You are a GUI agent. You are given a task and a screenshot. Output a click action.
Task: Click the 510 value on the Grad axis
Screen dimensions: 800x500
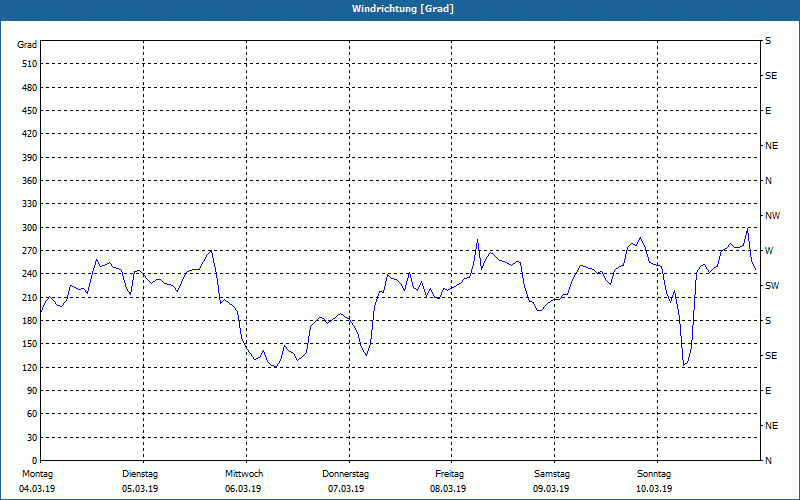30,64
